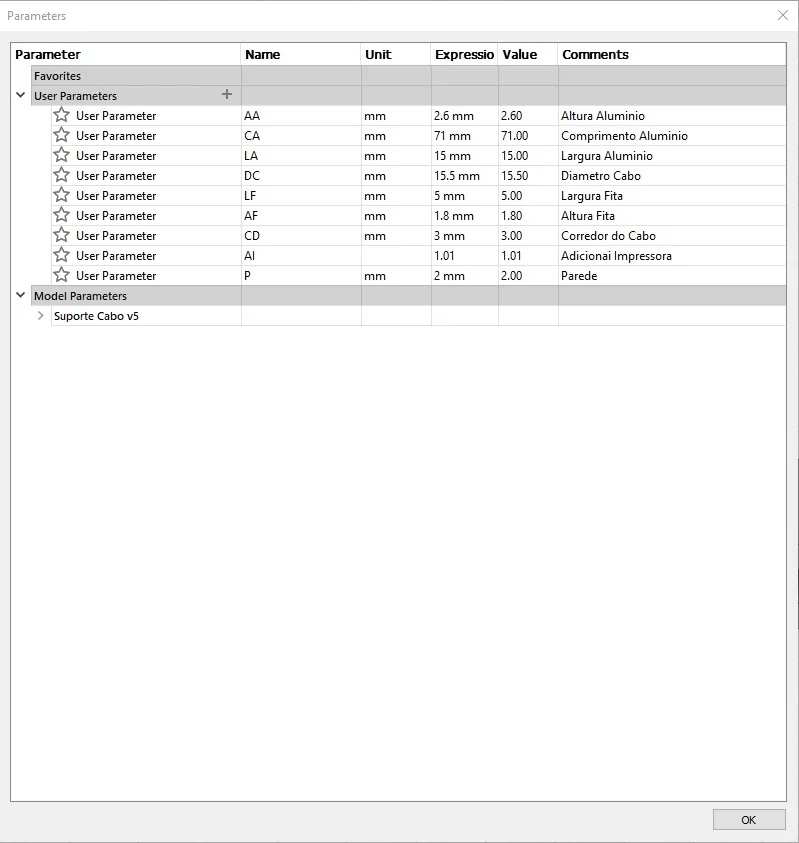Viewport: 799px width, 843px height.
Task: Click unit cell of LF parameter row
Action: pyautogui.click(x=396, y=196)
